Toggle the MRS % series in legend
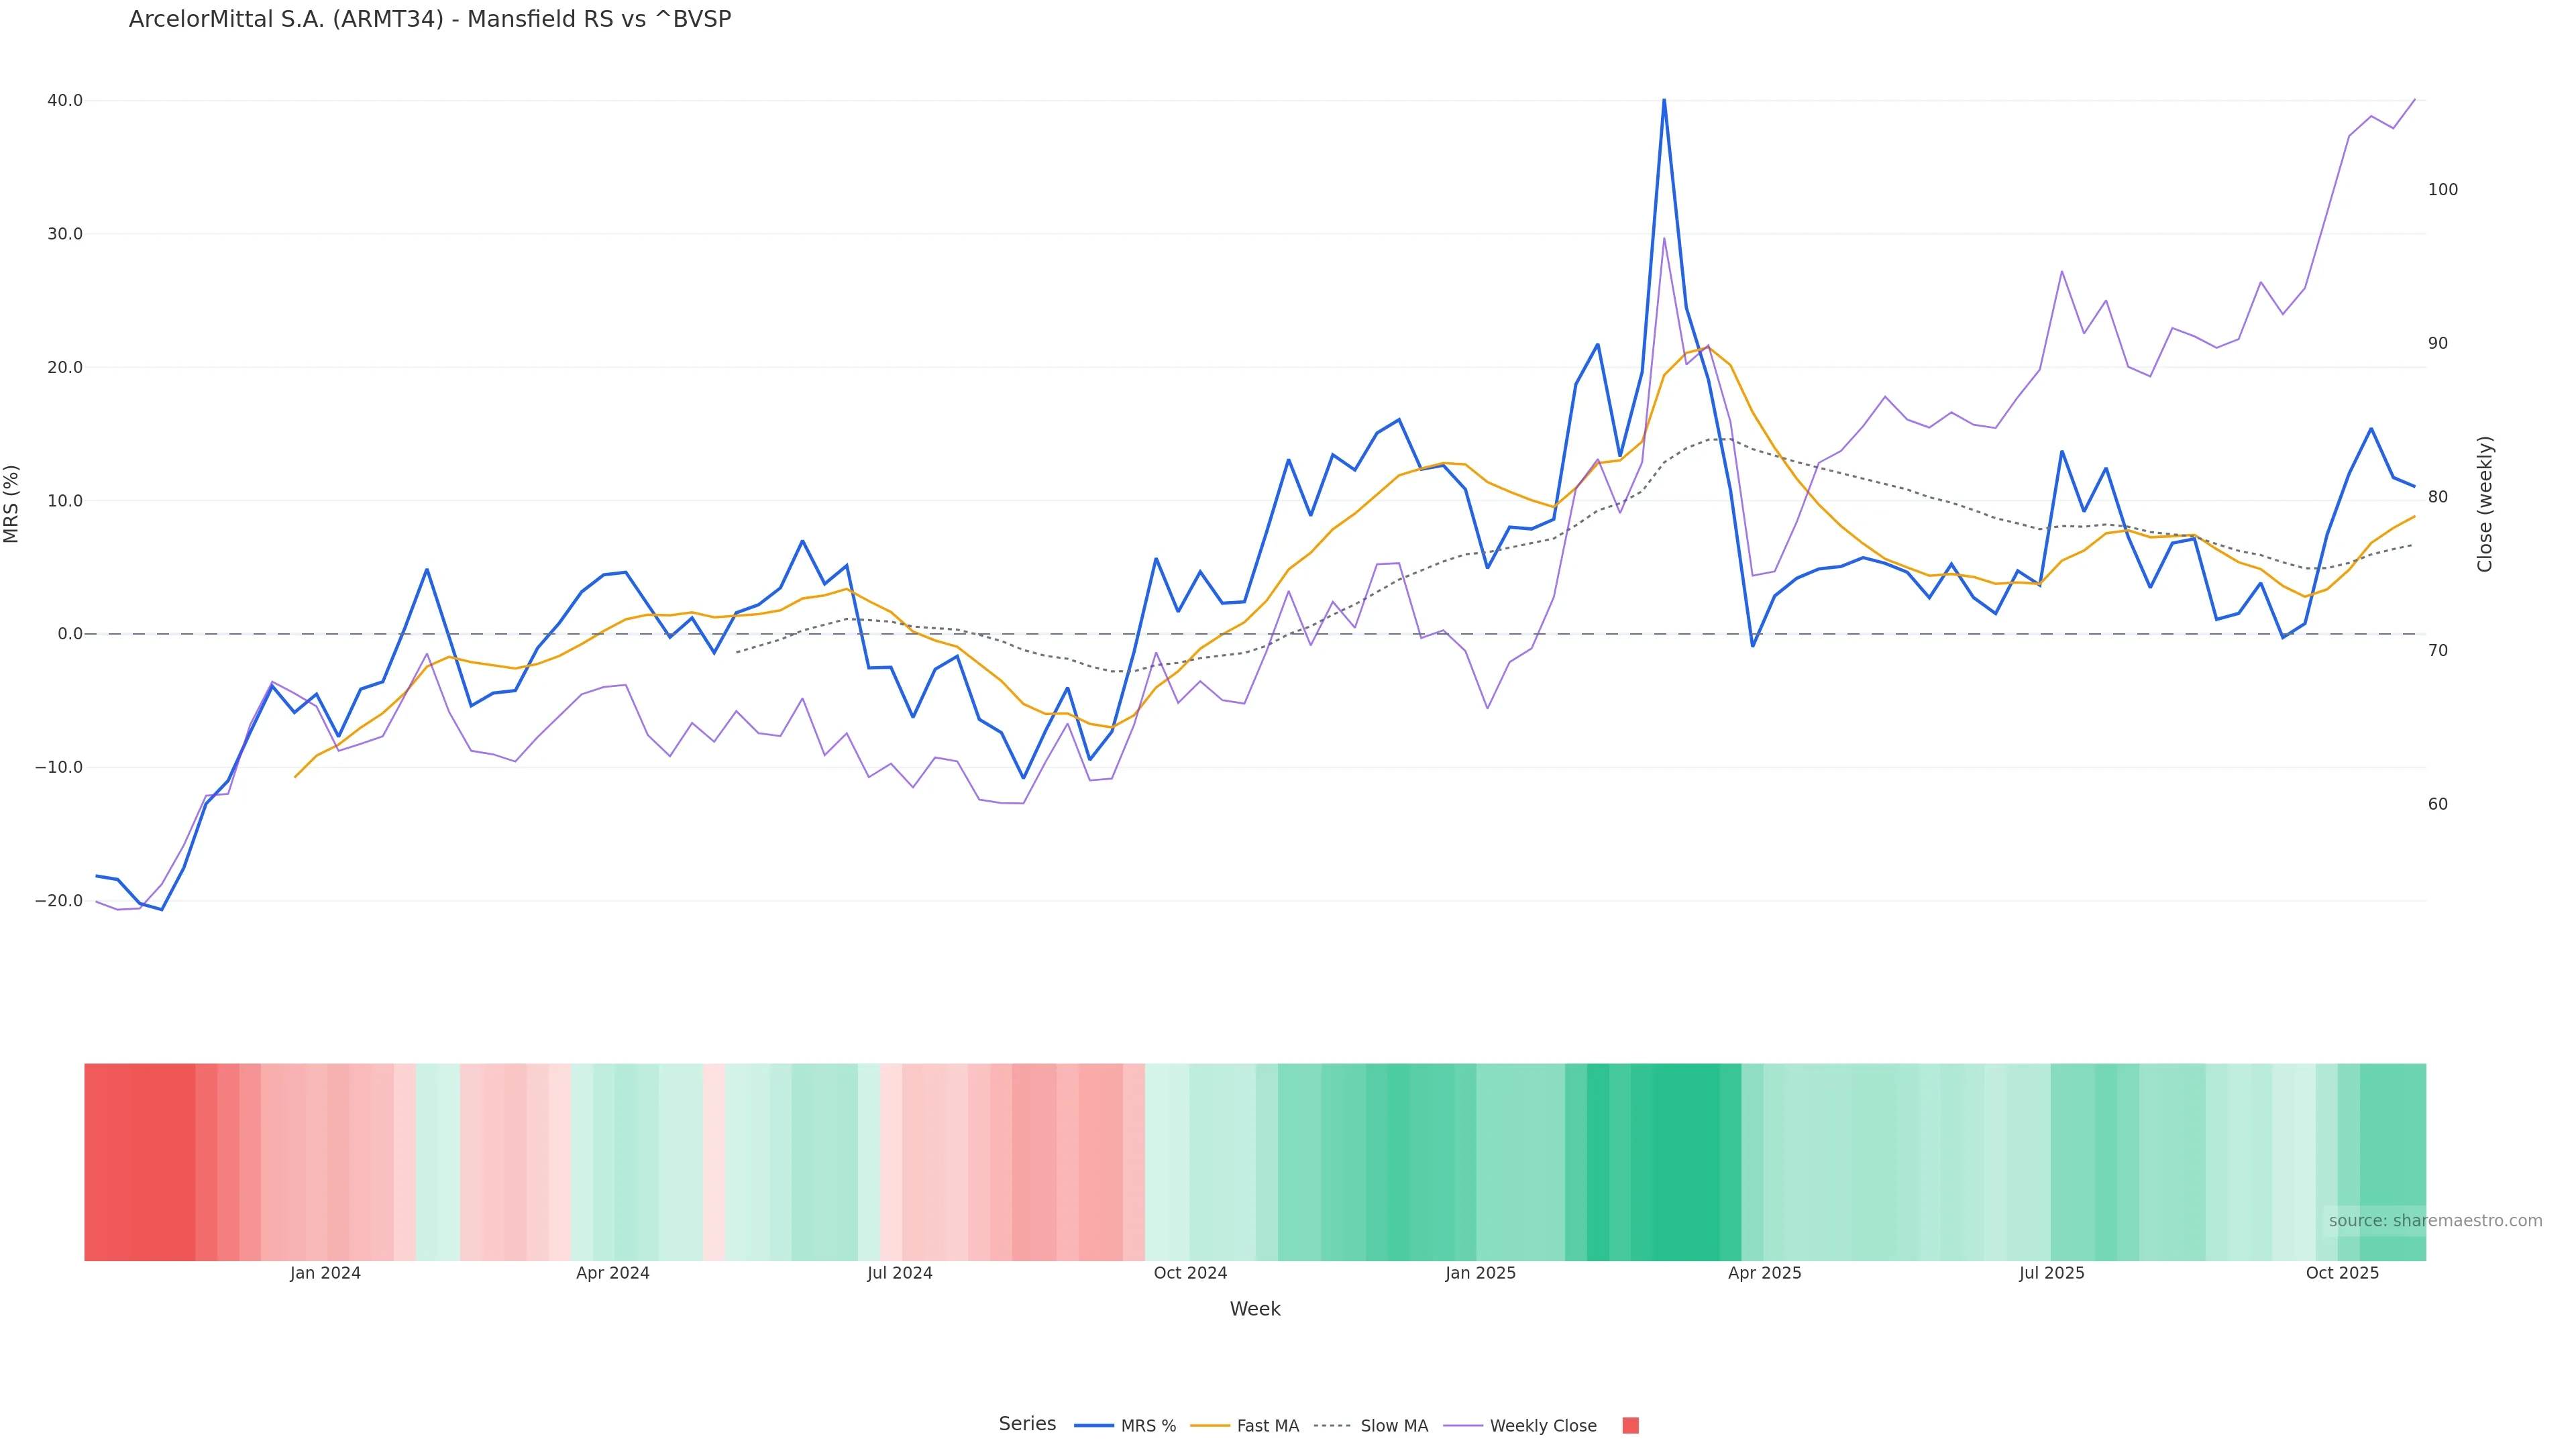This screenshot has width=2576, height=1449. coord(1126,1426)
